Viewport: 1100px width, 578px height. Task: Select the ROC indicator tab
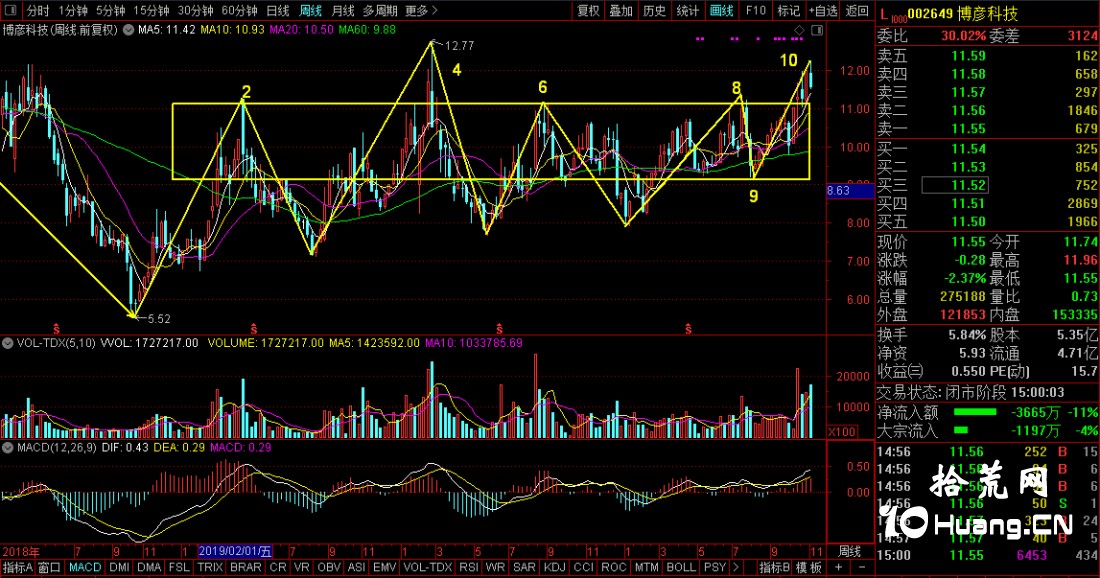pos(614,567)
